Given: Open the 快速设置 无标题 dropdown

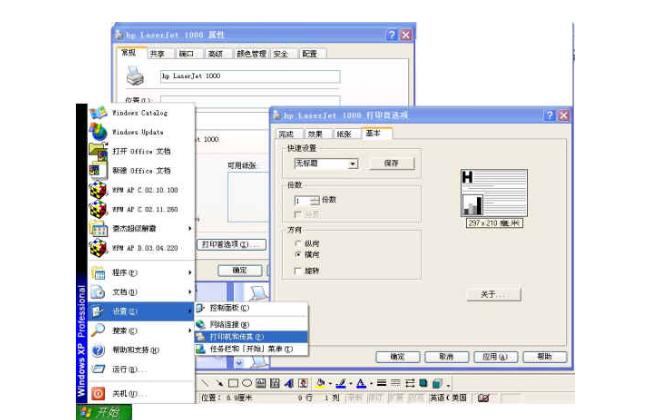Looking at the screenshot, I should pyautogui.click(x=353, y=164).
